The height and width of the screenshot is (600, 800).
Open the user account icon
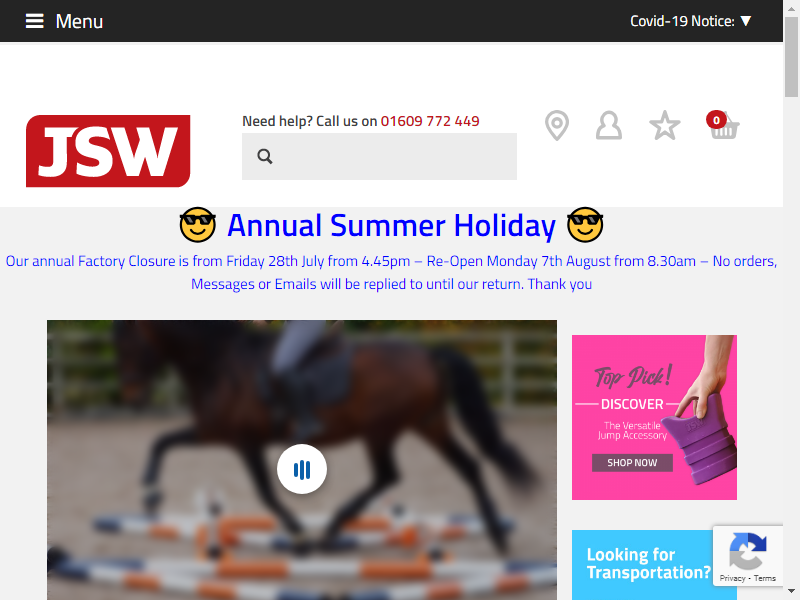(x=609, y=125)
